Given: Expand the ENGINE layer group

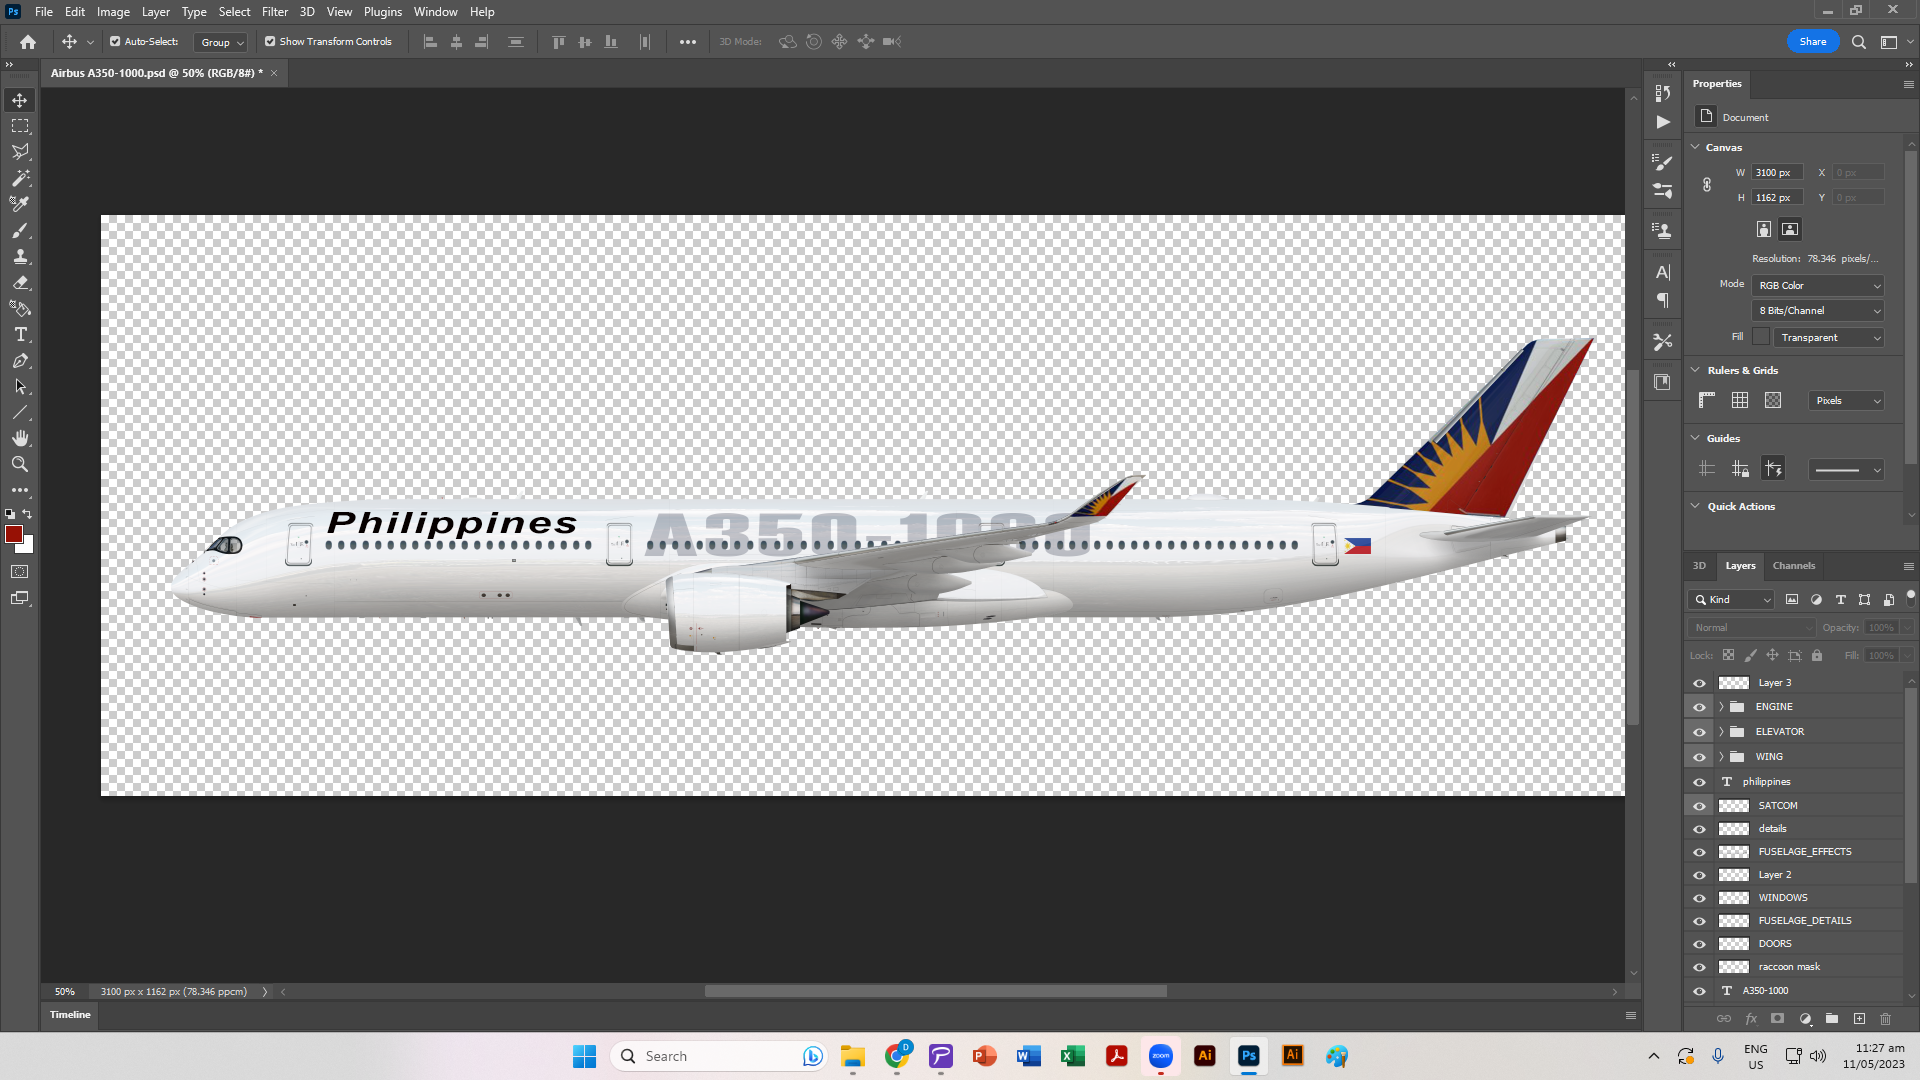Looking at the screenshot, I should (x=1721, y=707).
